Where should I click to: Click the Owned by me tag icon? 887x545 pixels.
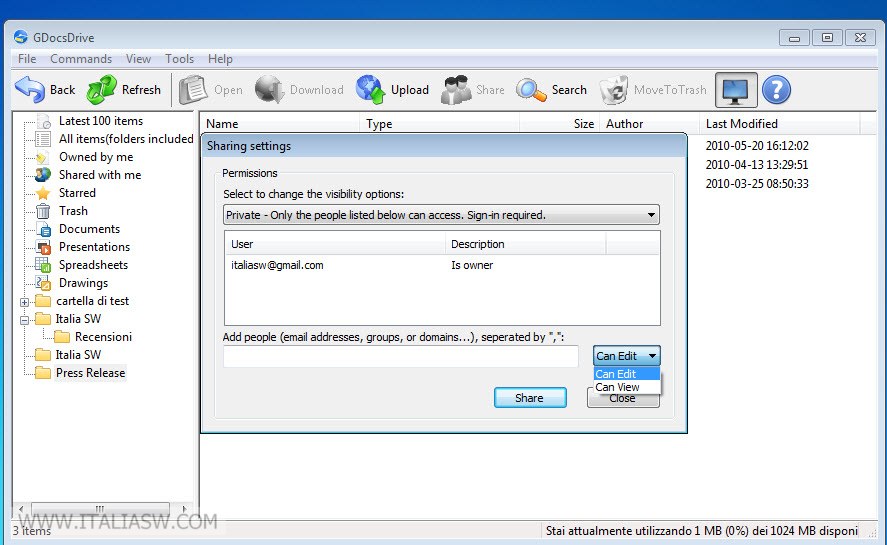pos(42,157)
